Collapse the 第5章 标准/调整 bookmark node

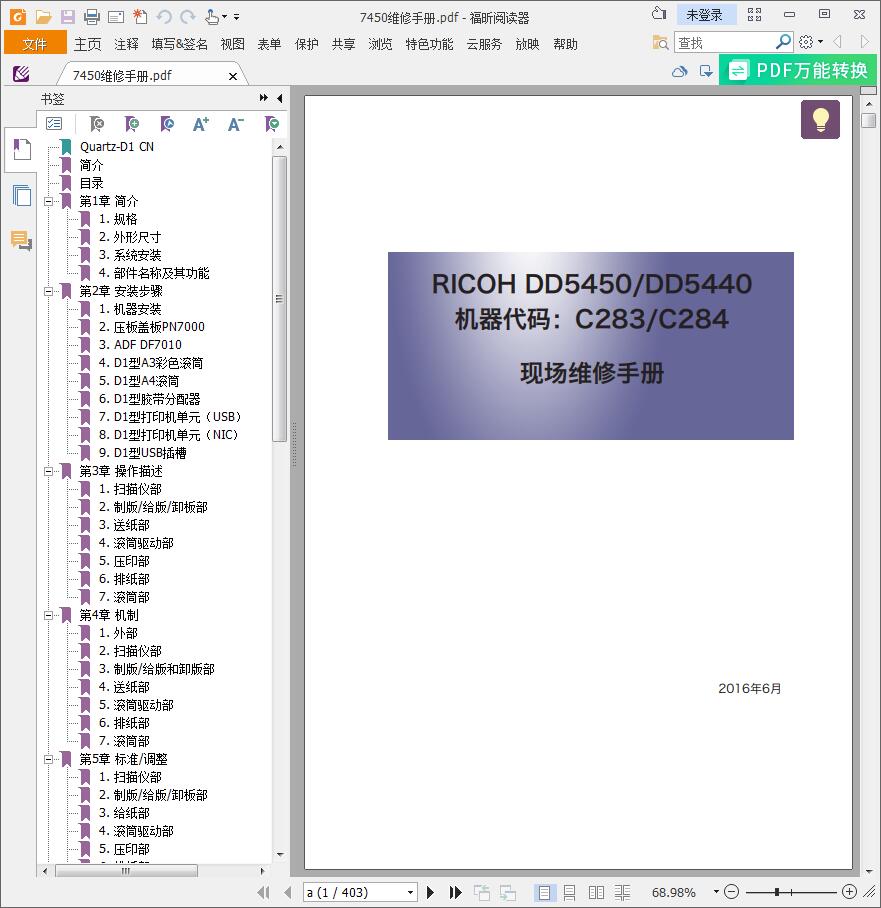tap(49, 759)
